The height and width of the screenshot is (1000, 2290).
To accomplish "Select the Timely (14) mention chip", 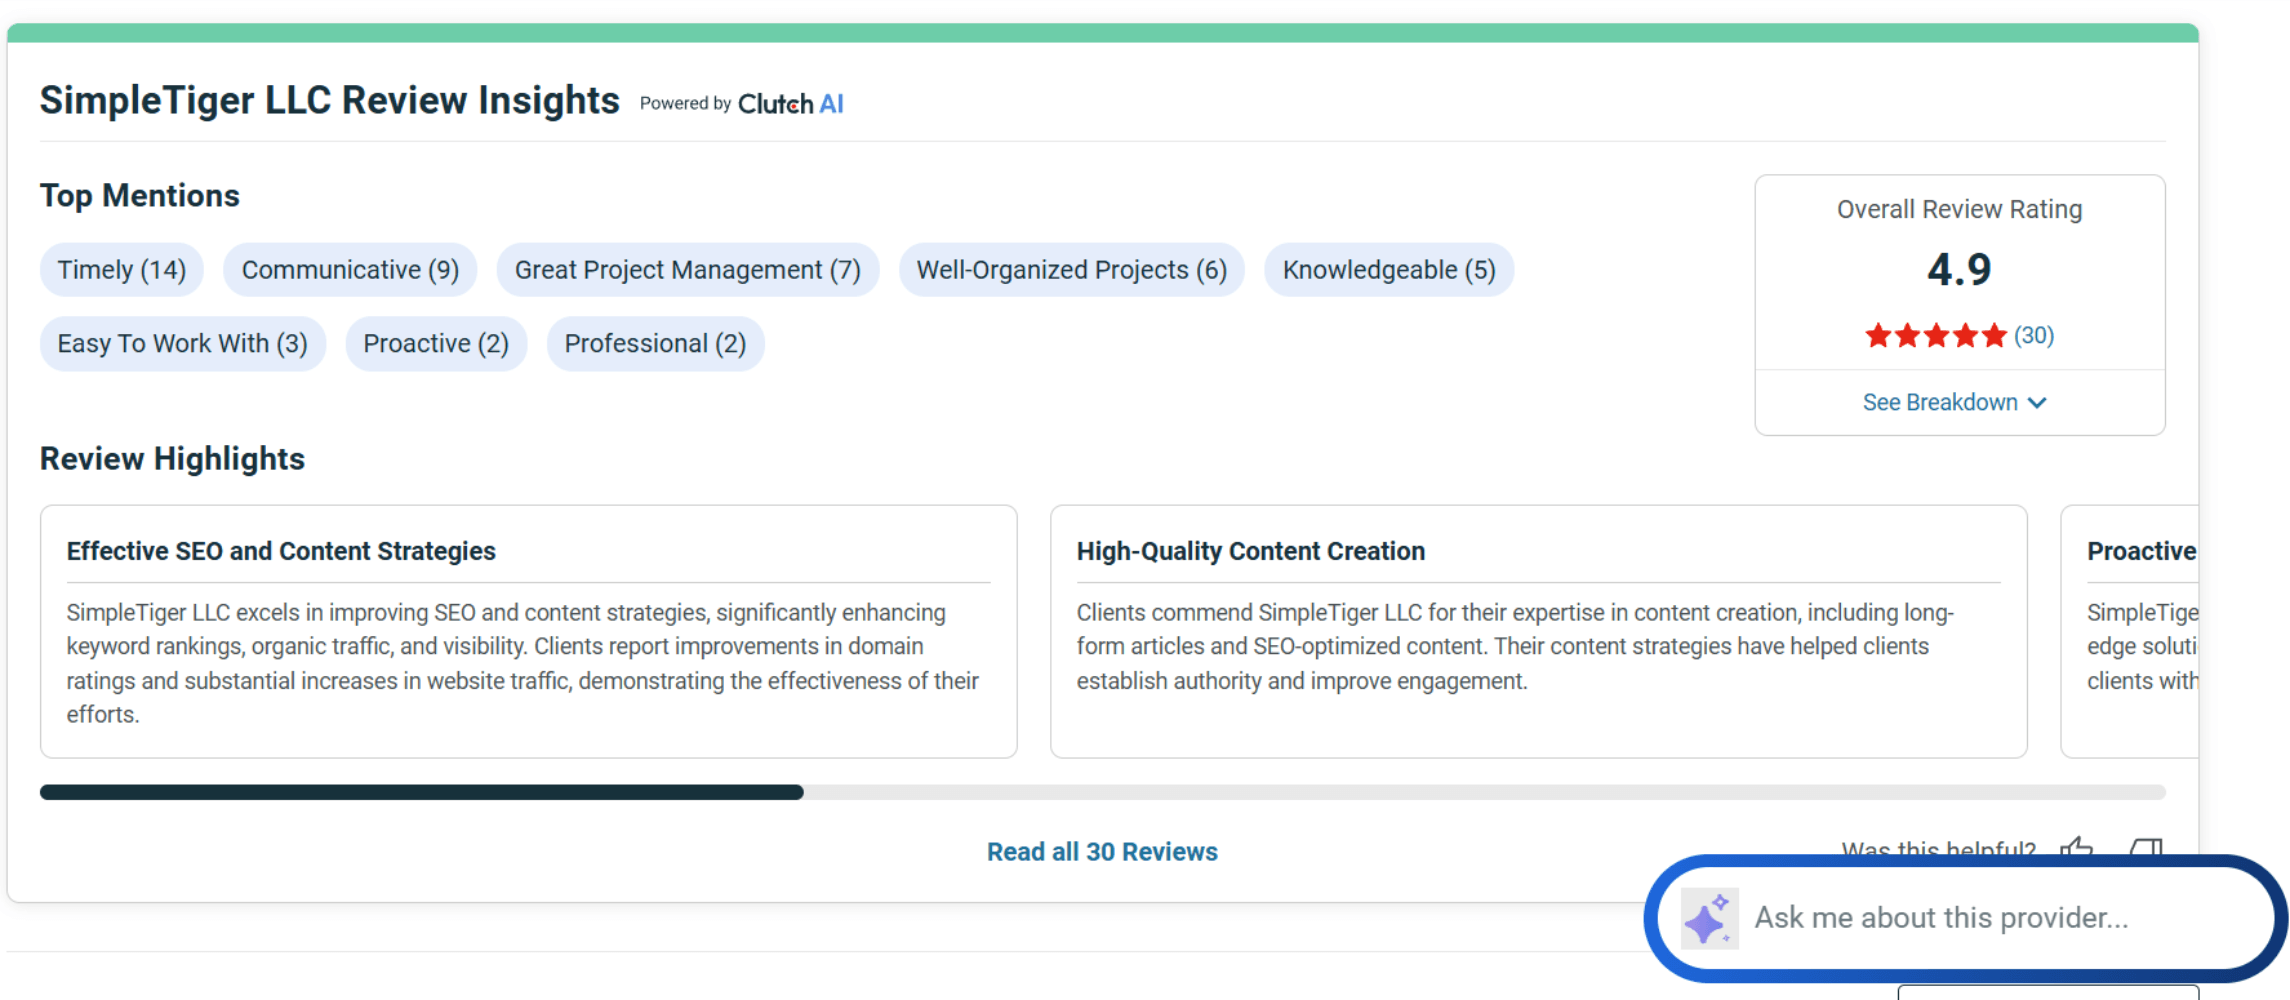I will (121, 270).
